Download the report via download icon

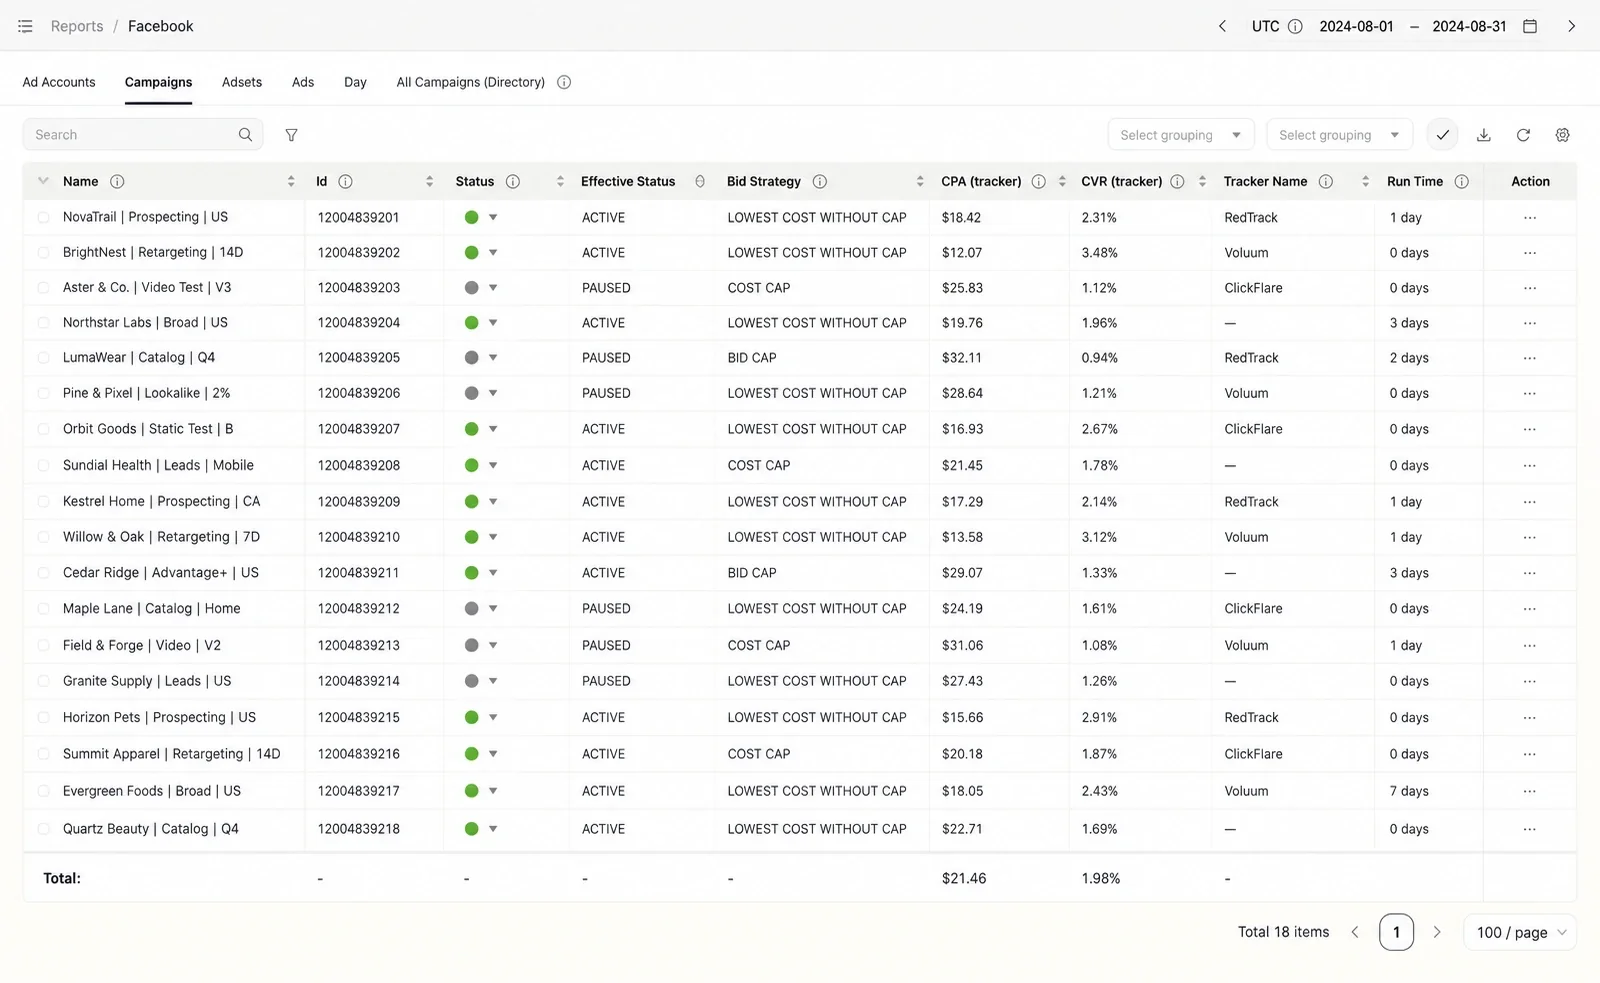(x=1484, y=135)
